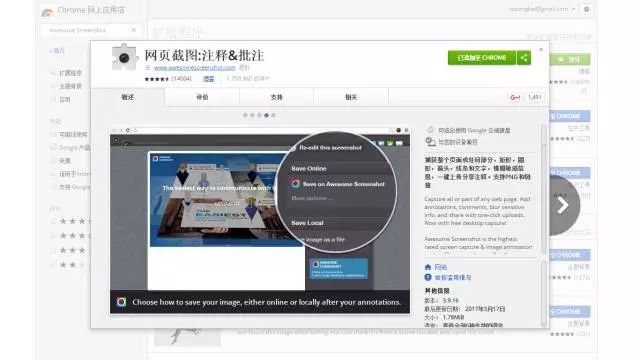Open the 评价 reviews tab
Screen dimensions: 640x360
pyautogui.click(x=202, y=97)
